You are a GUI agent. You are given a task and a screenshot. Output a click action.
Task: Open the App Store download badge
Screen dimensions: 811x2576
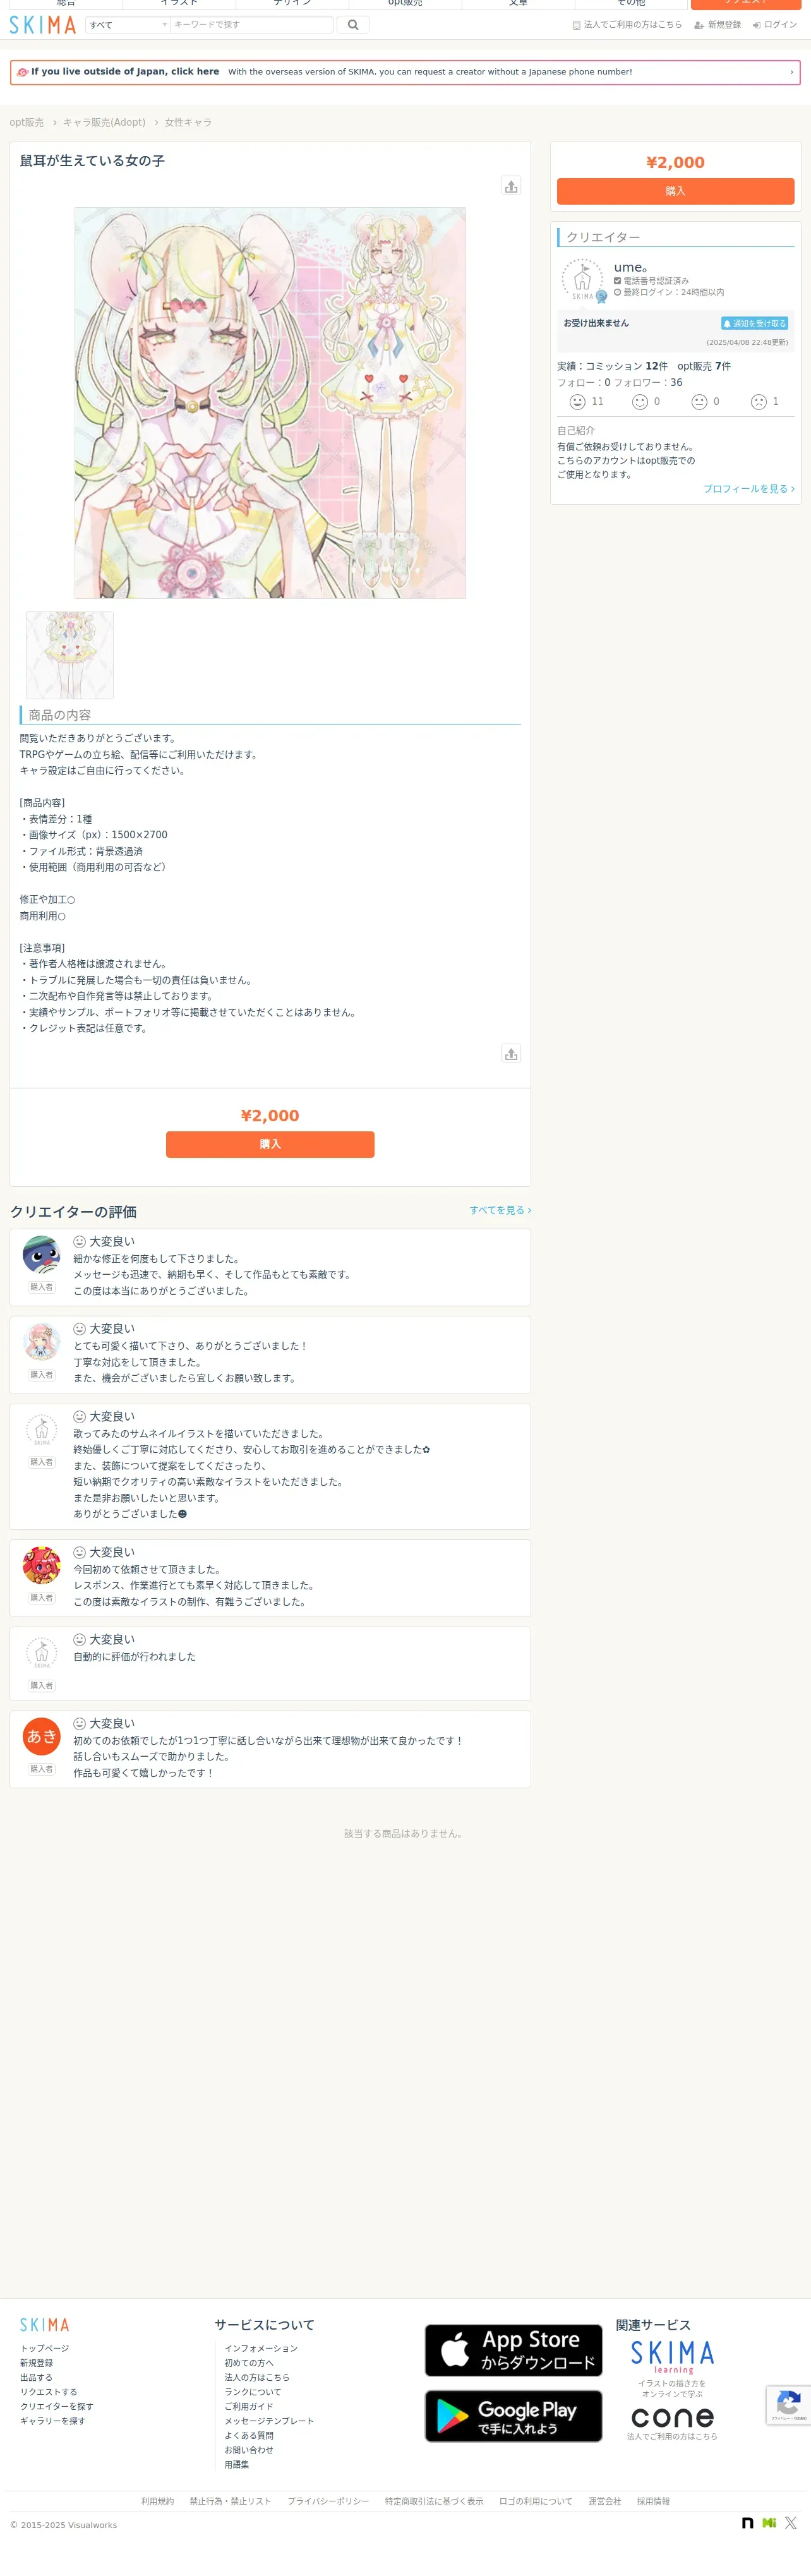click(x=513, y=2350)
